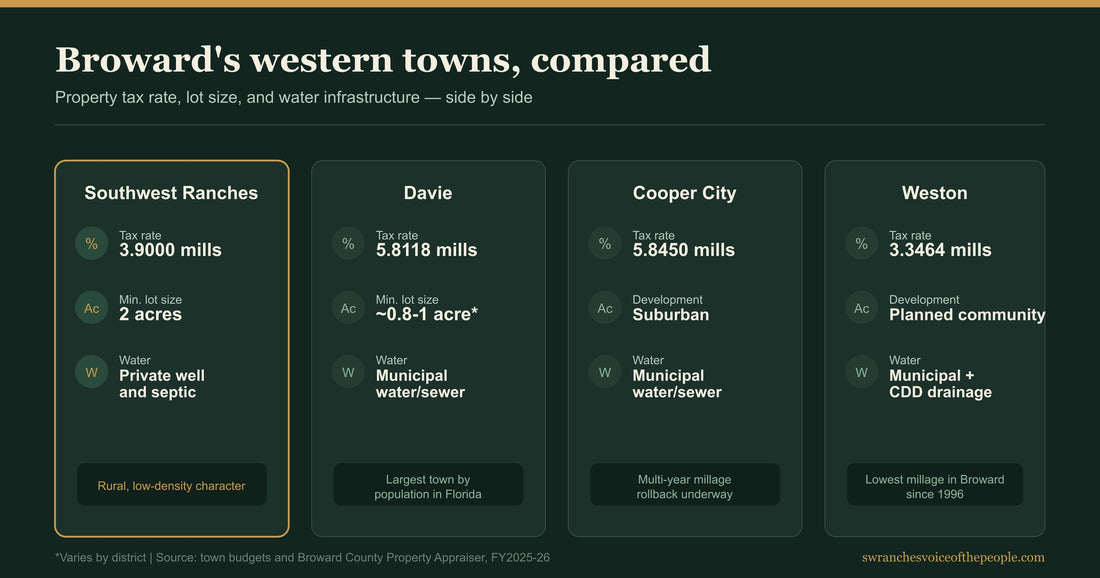This screenshot has height=578, width=1100.
Task: Click 'Tax rate' label in Weston card
Action: click(910, 235)
